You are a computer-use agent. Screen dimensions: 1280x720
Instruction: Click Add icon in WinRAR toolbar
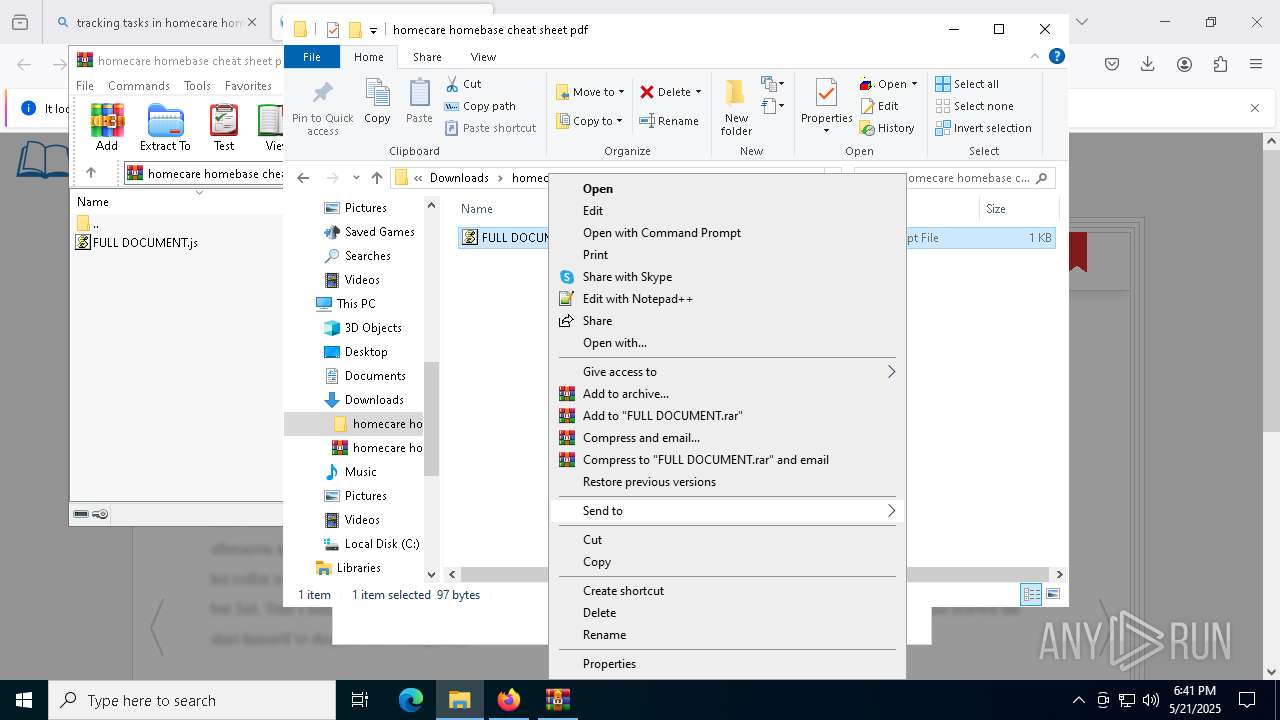[x=107, y=128]
